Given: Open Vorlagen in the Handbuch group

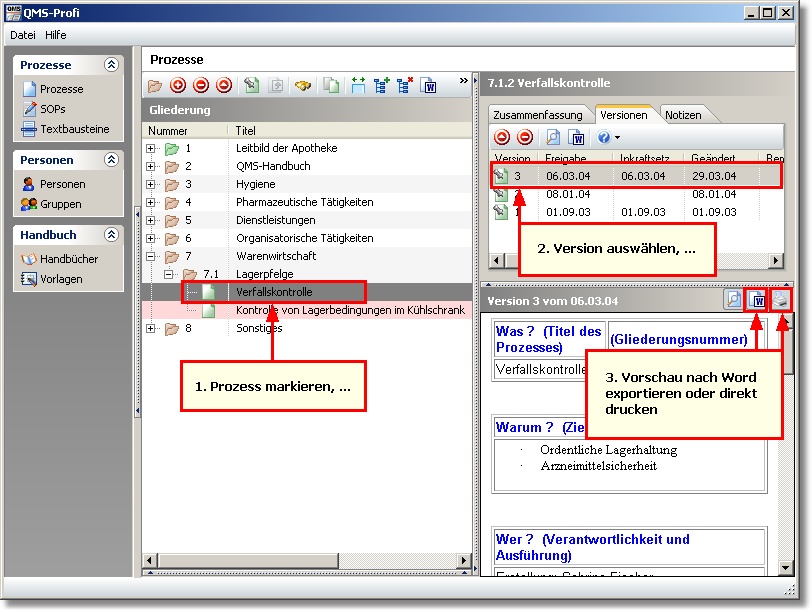Looking at the screenshot, I should [x=61, y=279].
